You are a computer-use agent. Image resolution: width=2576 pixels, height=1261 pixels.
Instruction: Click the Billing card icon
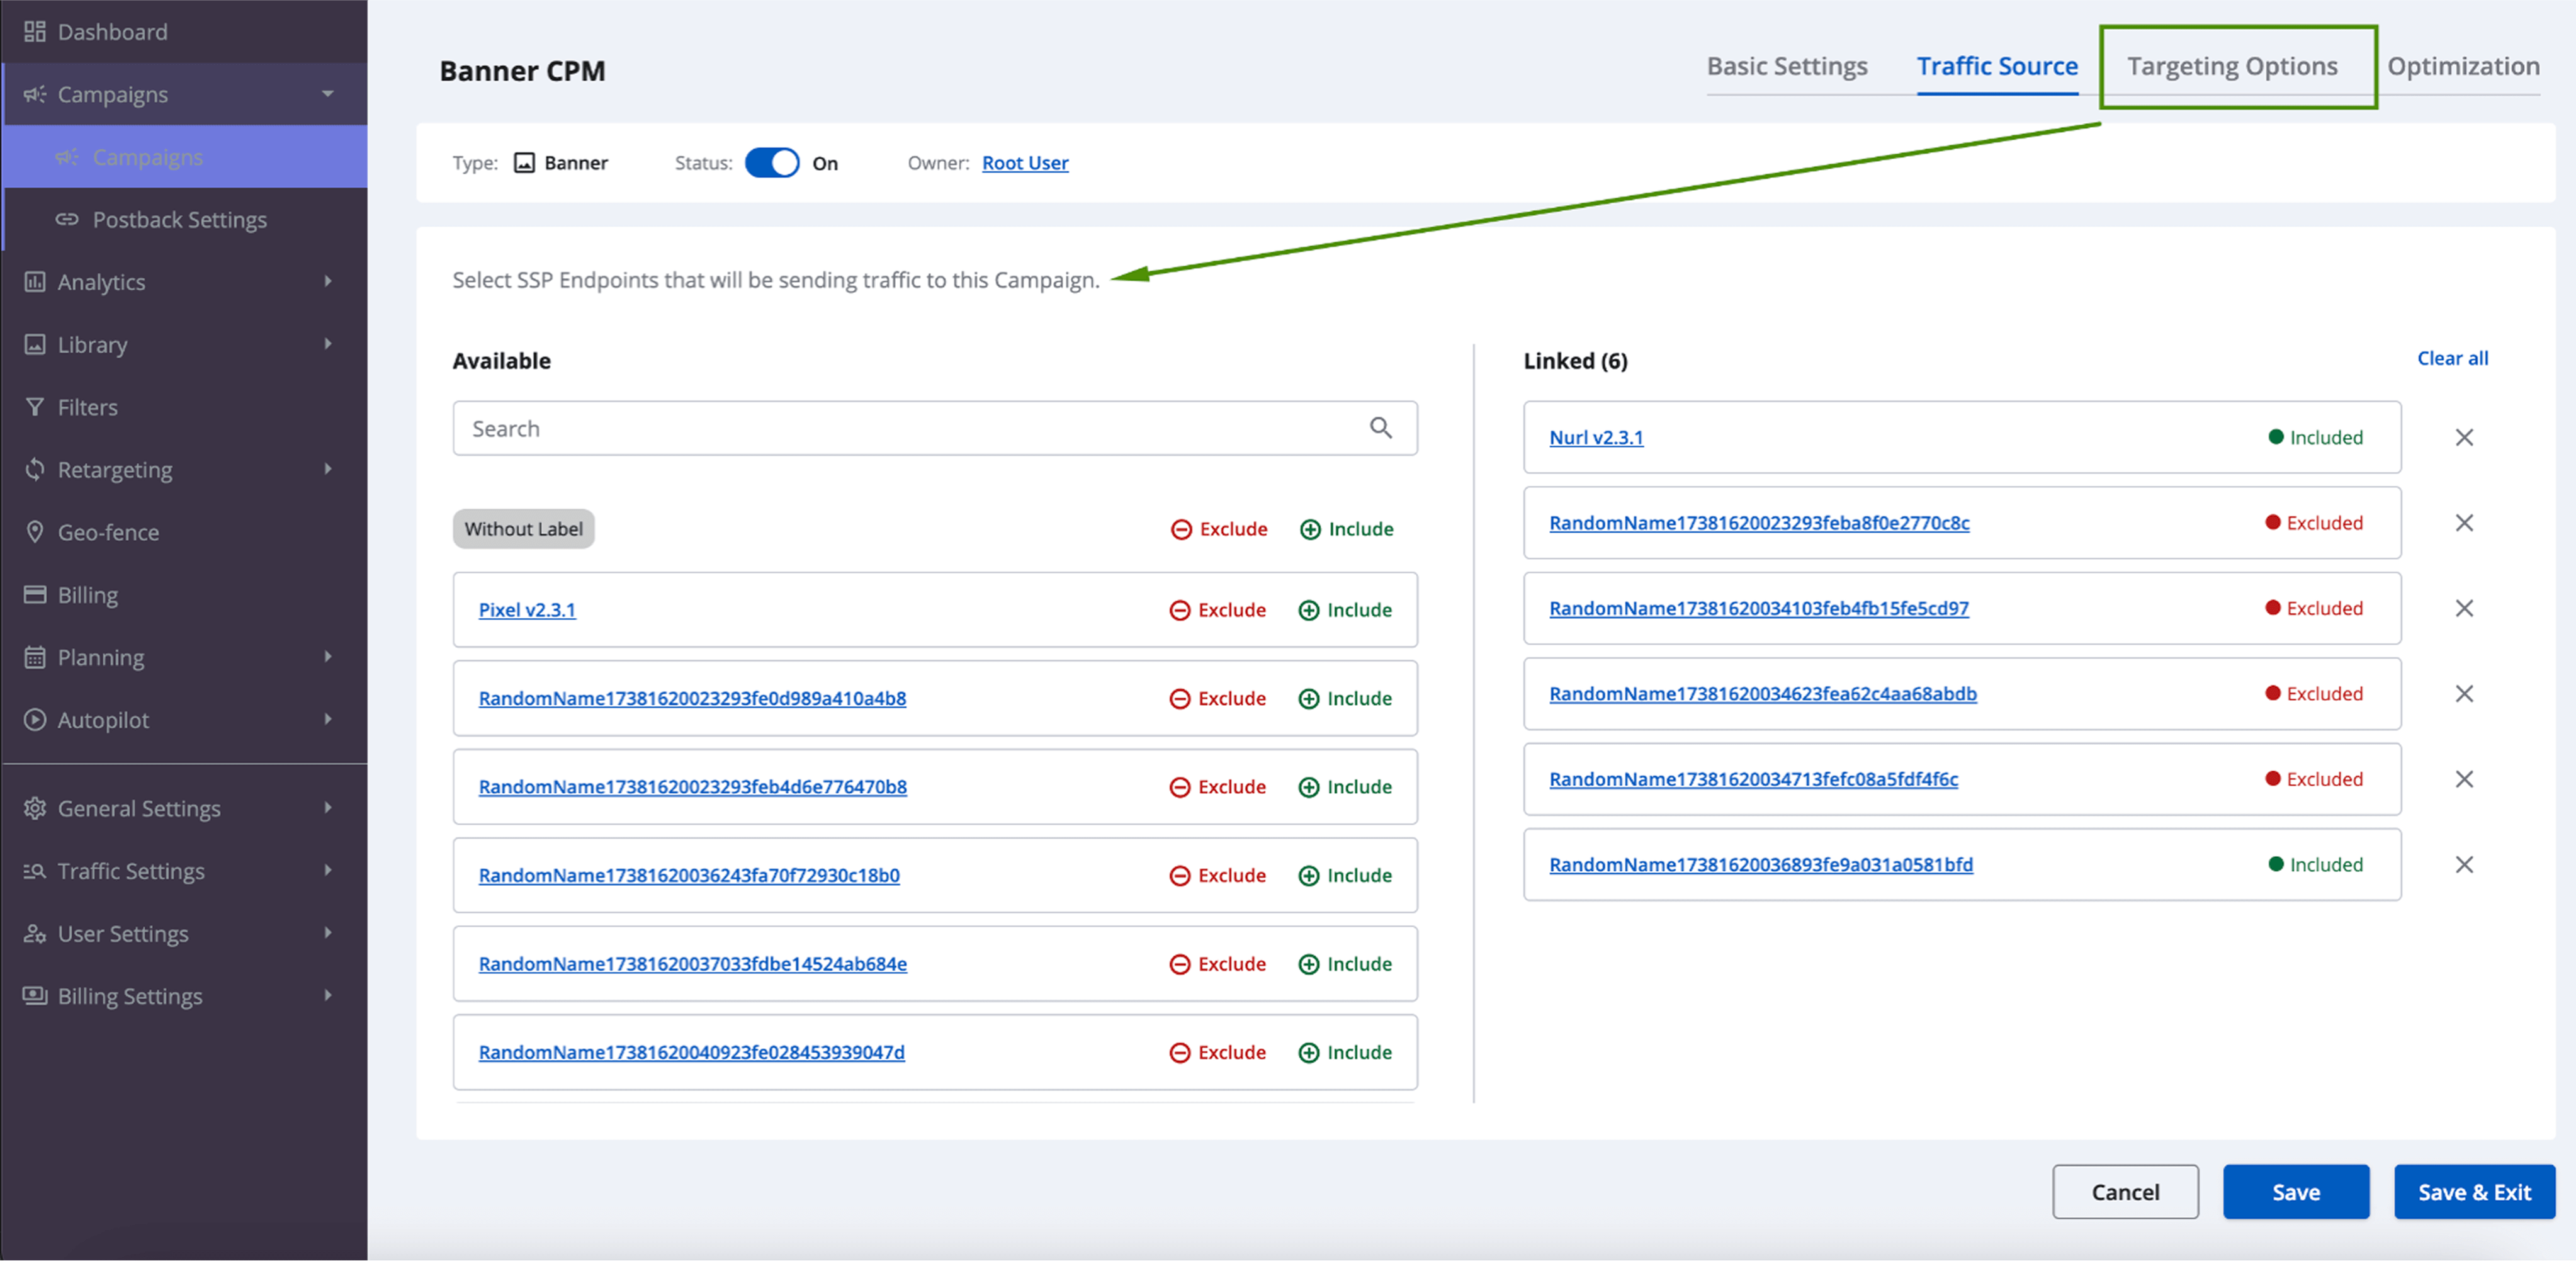35,594
